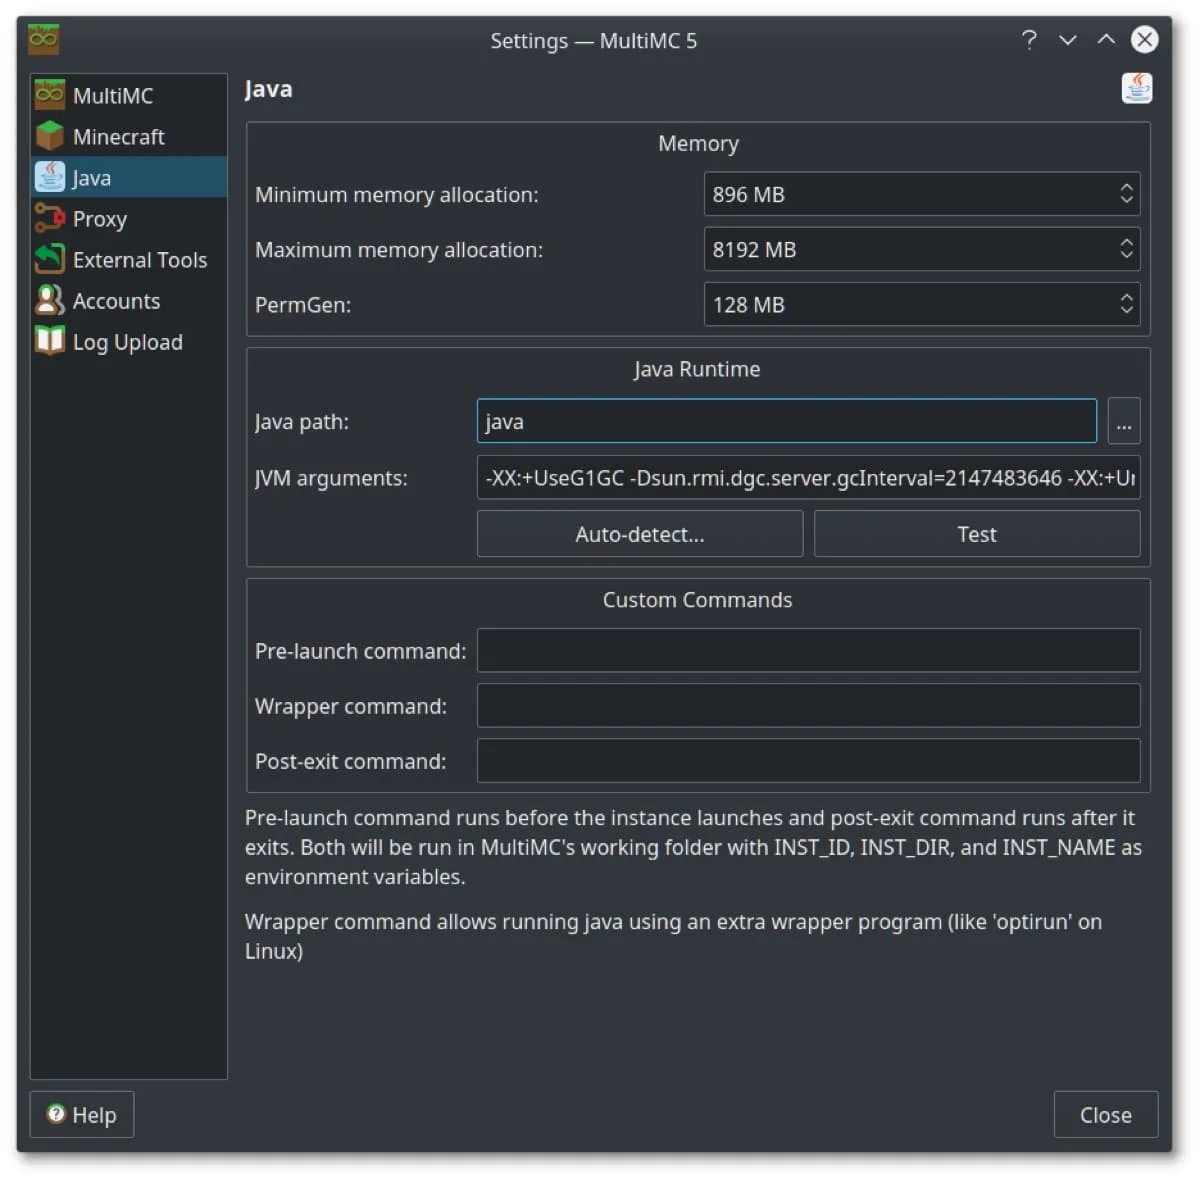Click the round X window close button
Screen dimensions: 1200x1180
pyautogui.click(x=1144, y=39)
